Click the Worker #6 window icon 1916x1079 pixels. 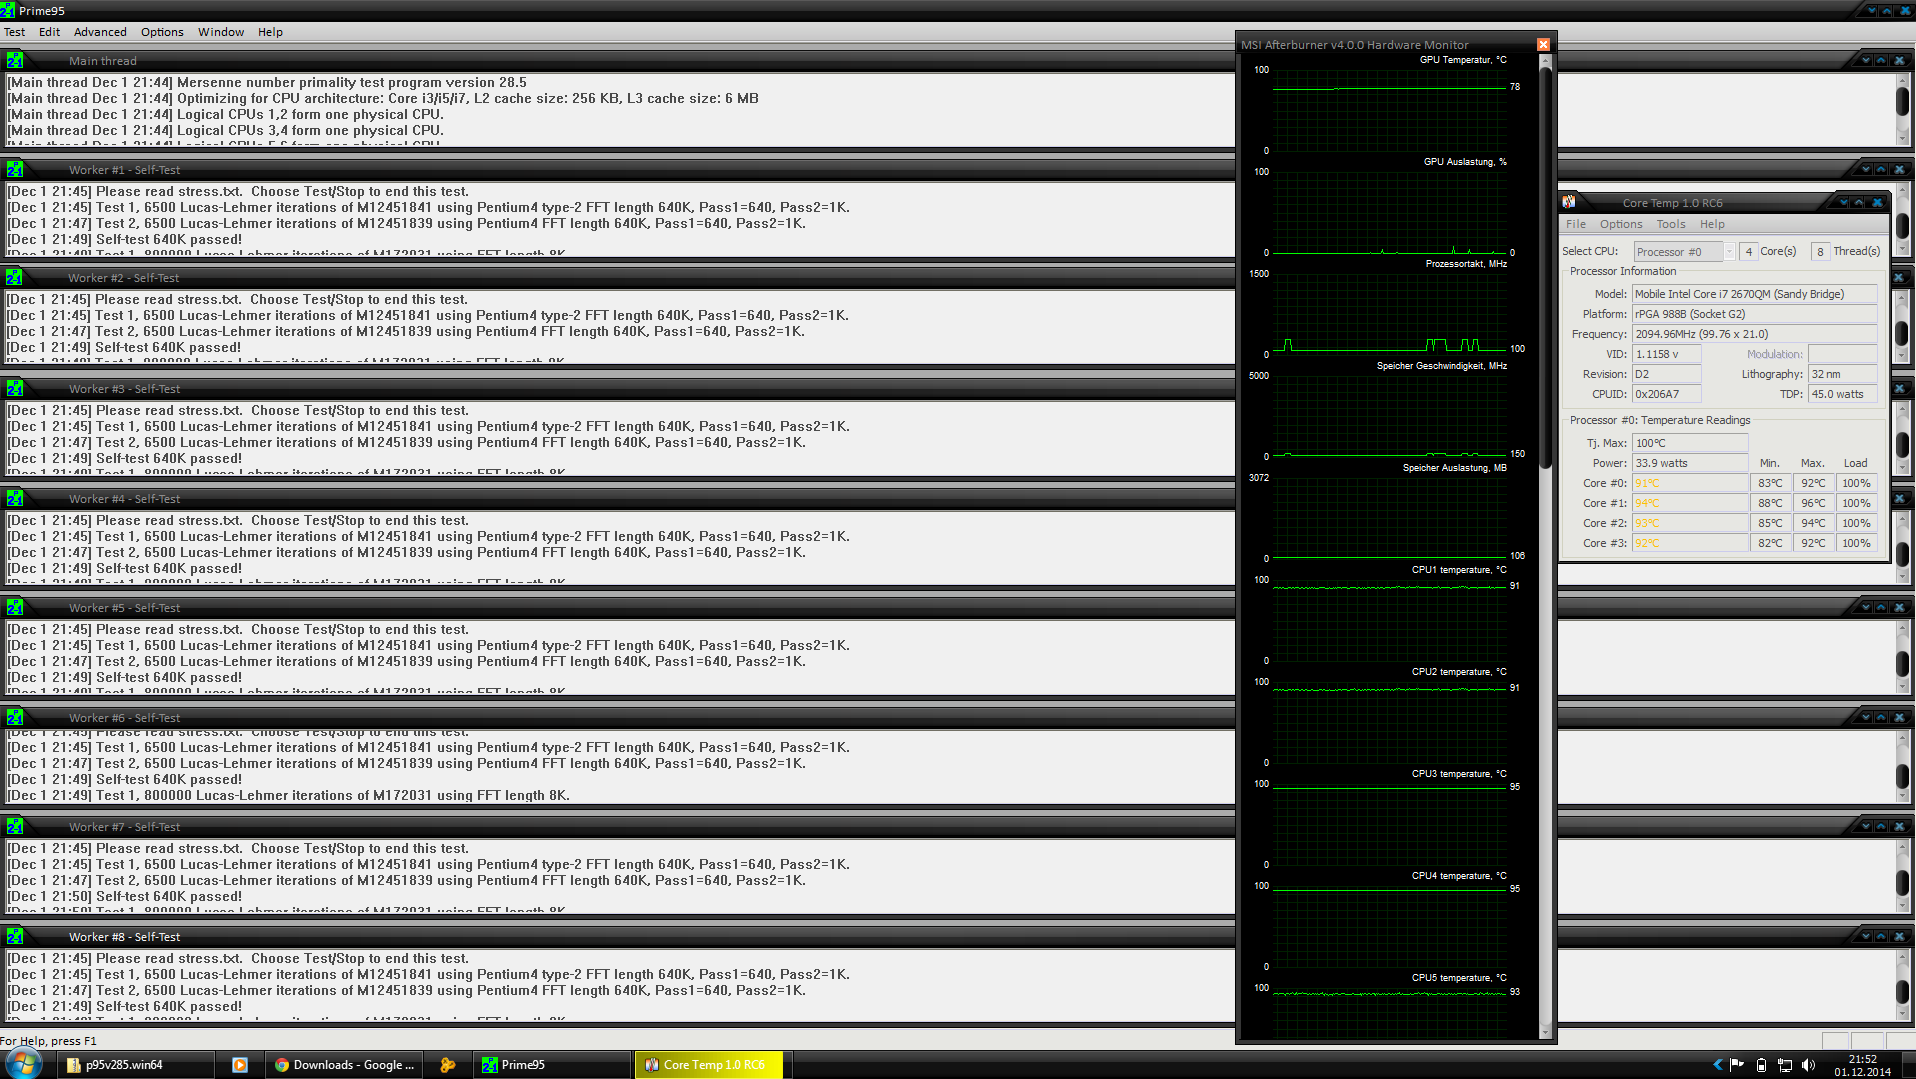15,717
